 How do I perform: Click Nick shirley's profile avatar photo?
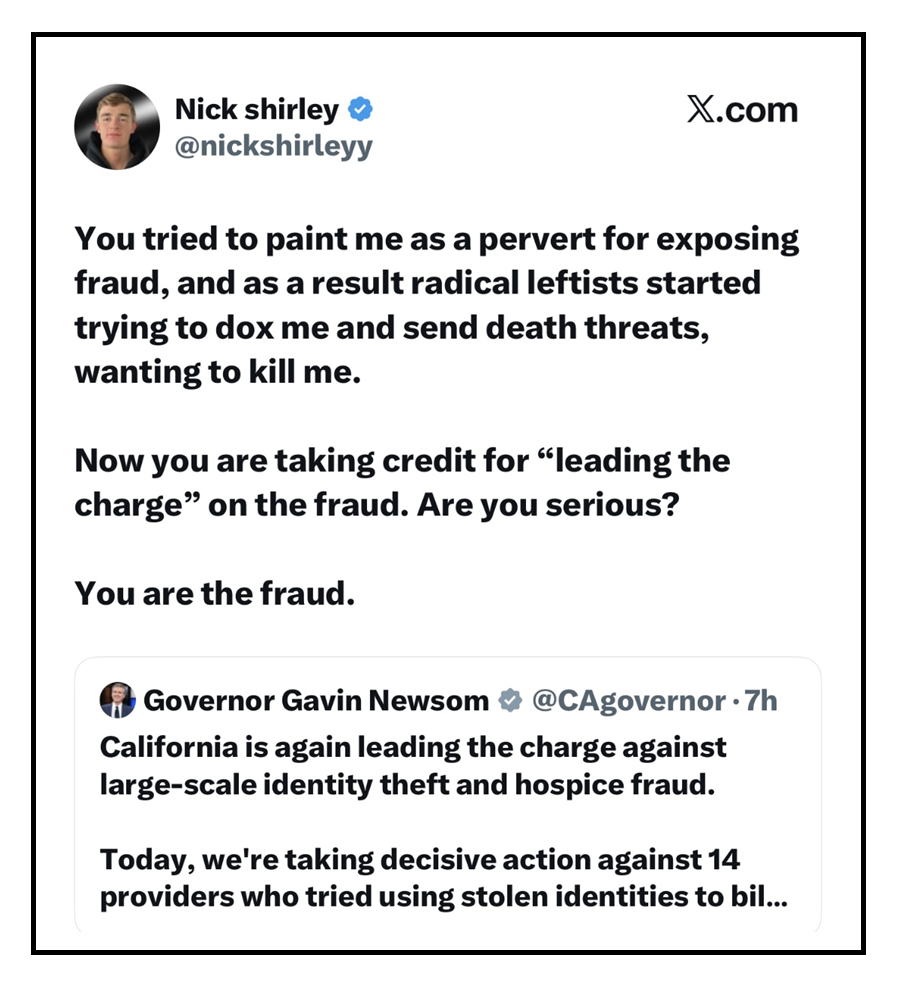pos(117,126)
